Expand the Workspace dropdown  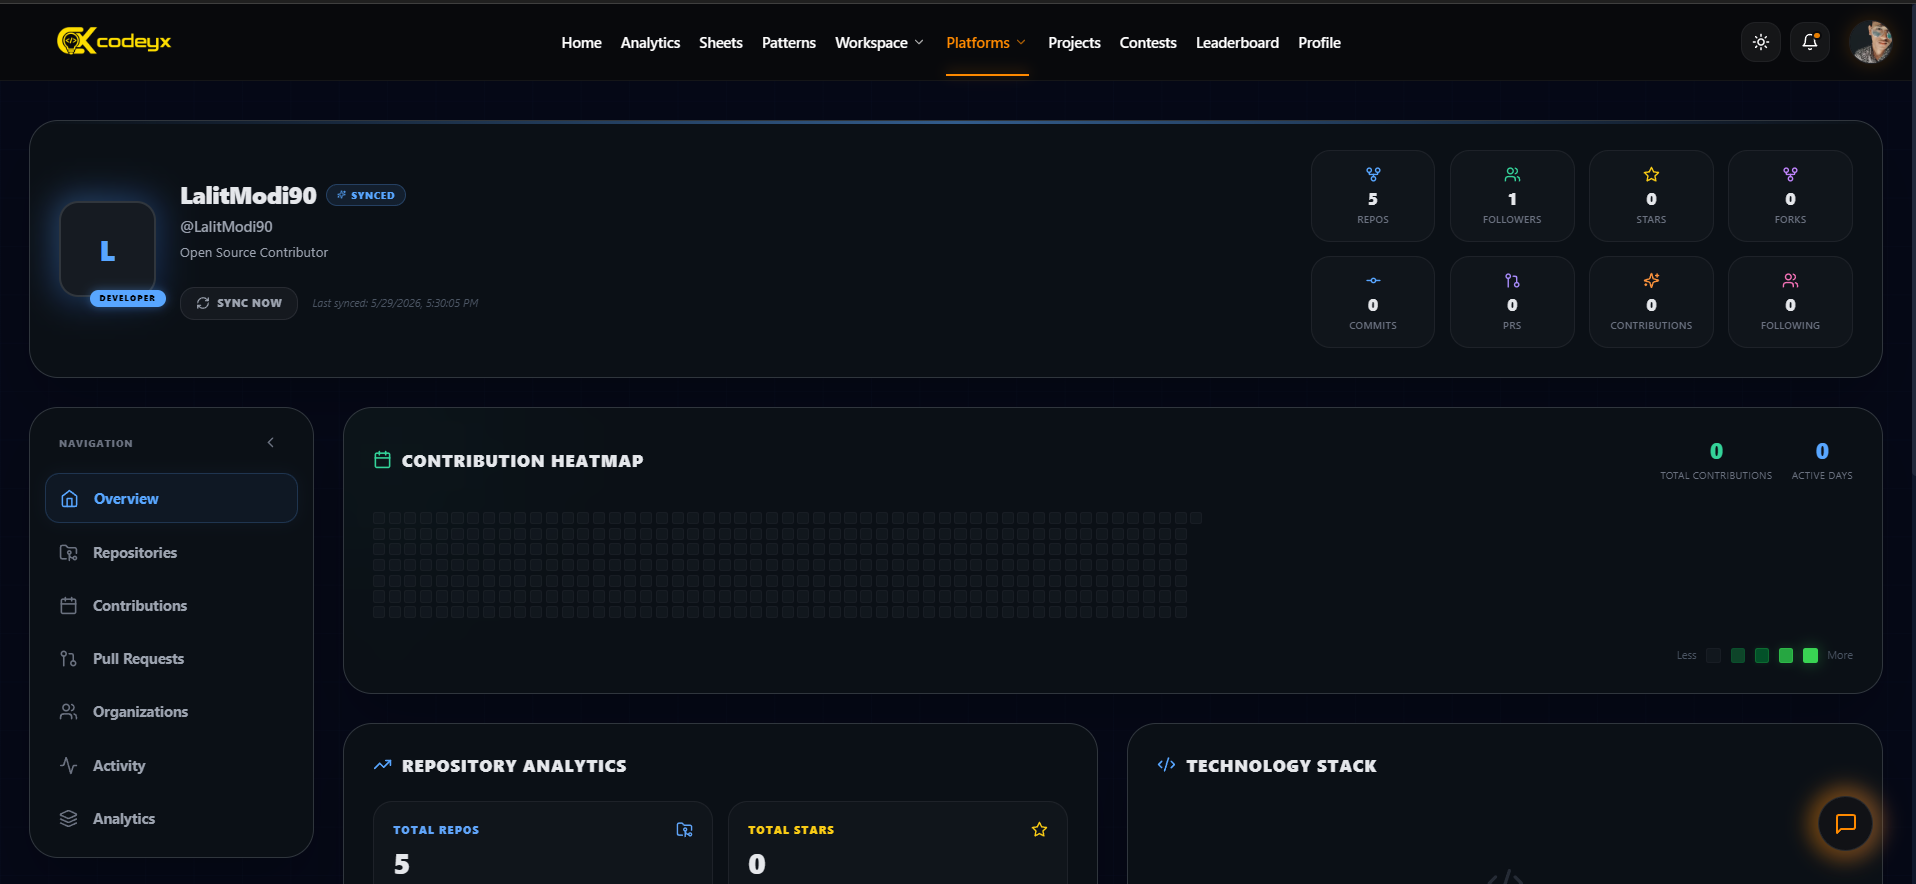(x=879, y=43)
